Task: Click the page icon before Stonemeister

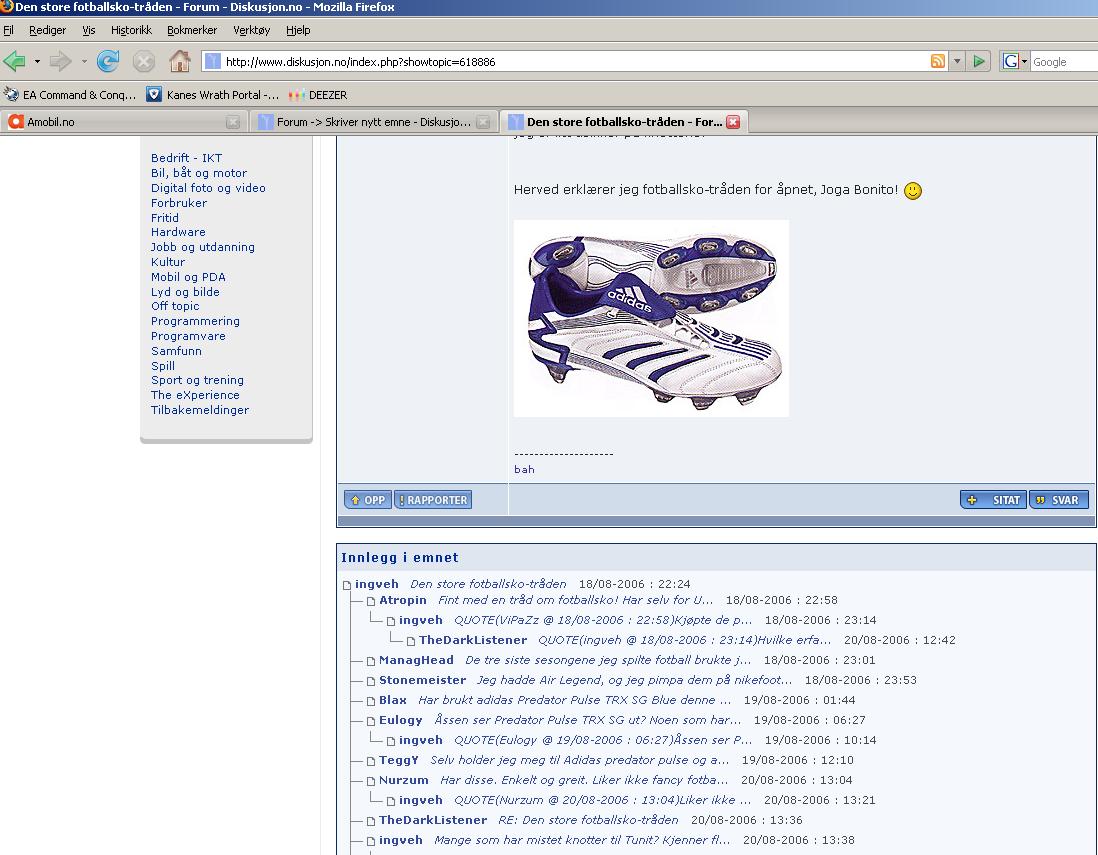Action: 371,681
